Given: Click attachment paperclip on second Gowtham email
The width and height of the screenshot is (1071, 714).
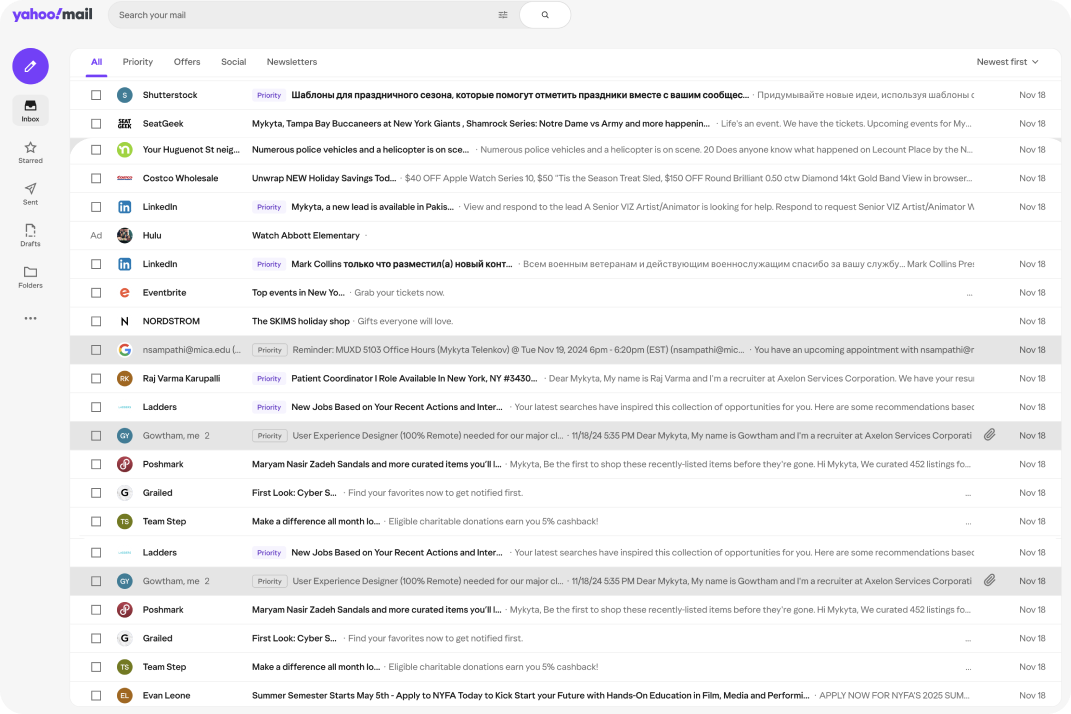Looking at the screenshot, I should 989,580.
